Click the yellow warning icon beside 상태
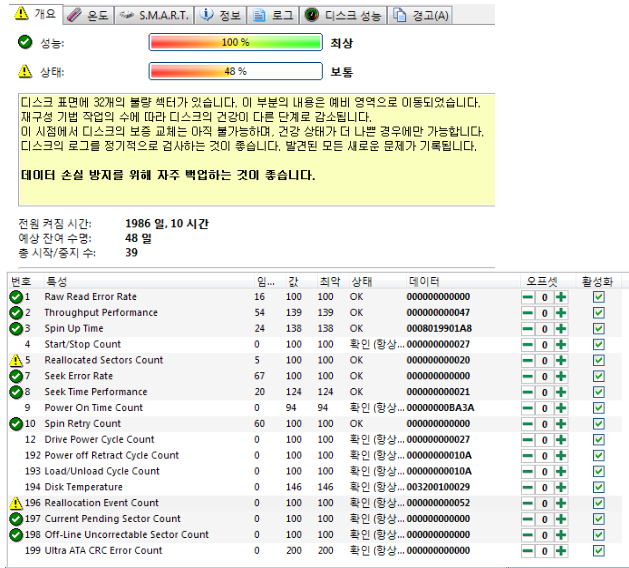 click(x=25, y=71)
